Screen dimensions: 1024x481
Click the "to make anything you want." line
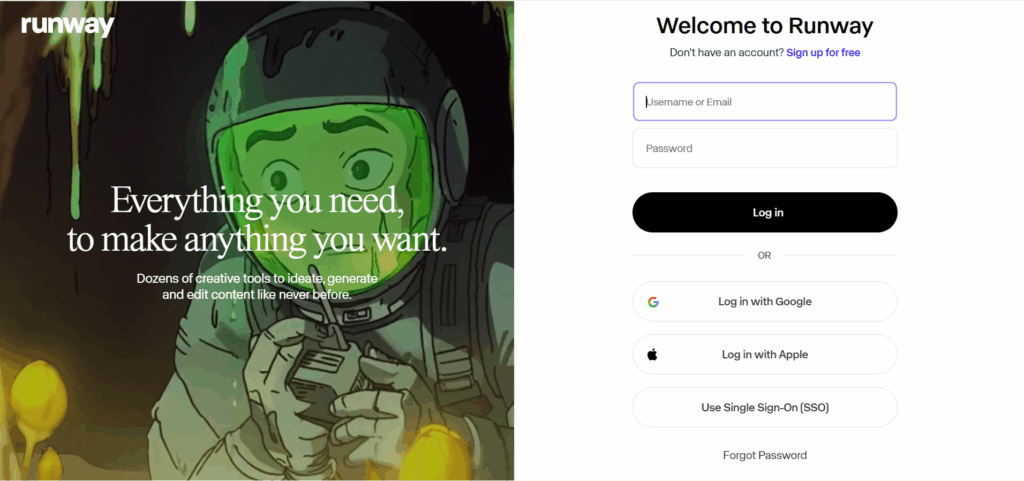pyautogui.click(x=257, y=240)
